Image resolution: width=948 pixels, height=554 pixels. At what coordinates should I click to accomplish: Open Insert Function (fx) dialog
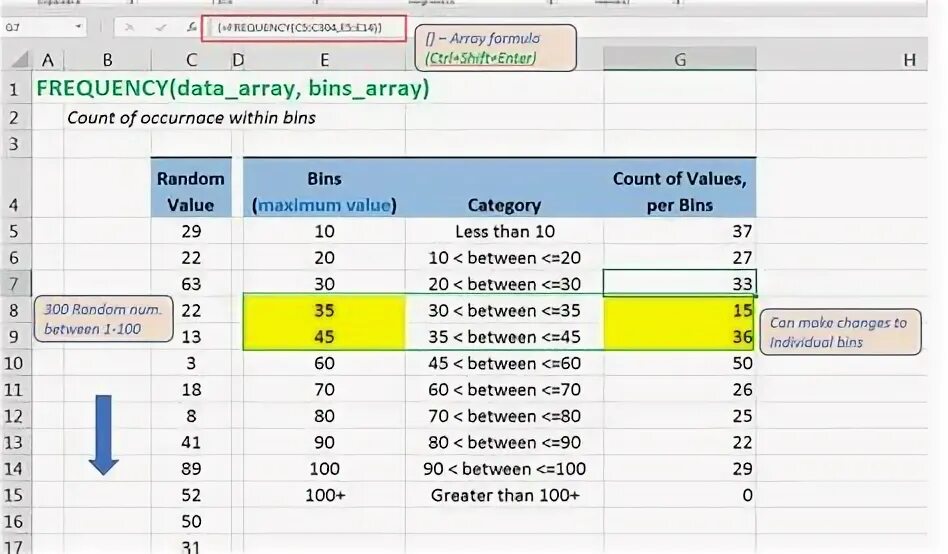[x=191, y=27]
